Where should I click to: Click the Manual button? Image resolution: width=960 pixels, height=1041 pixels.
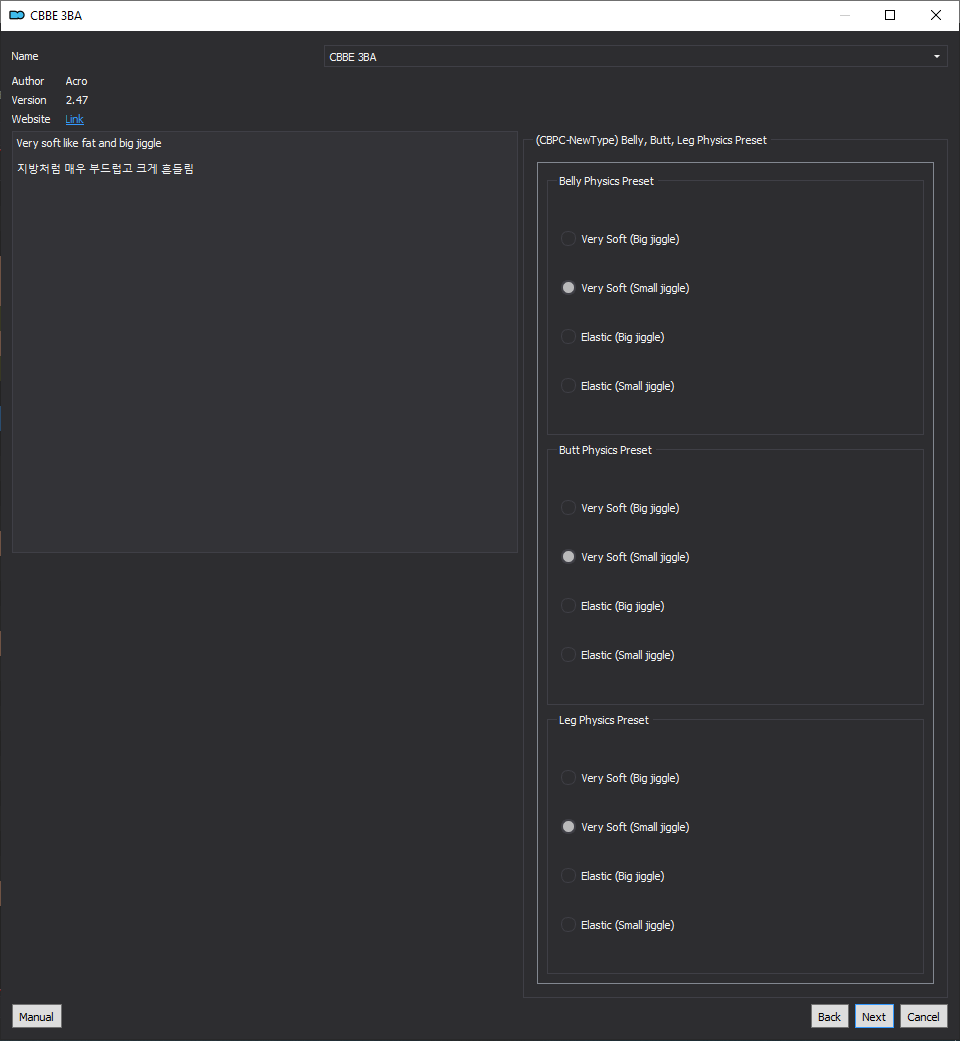point(37,1016)
